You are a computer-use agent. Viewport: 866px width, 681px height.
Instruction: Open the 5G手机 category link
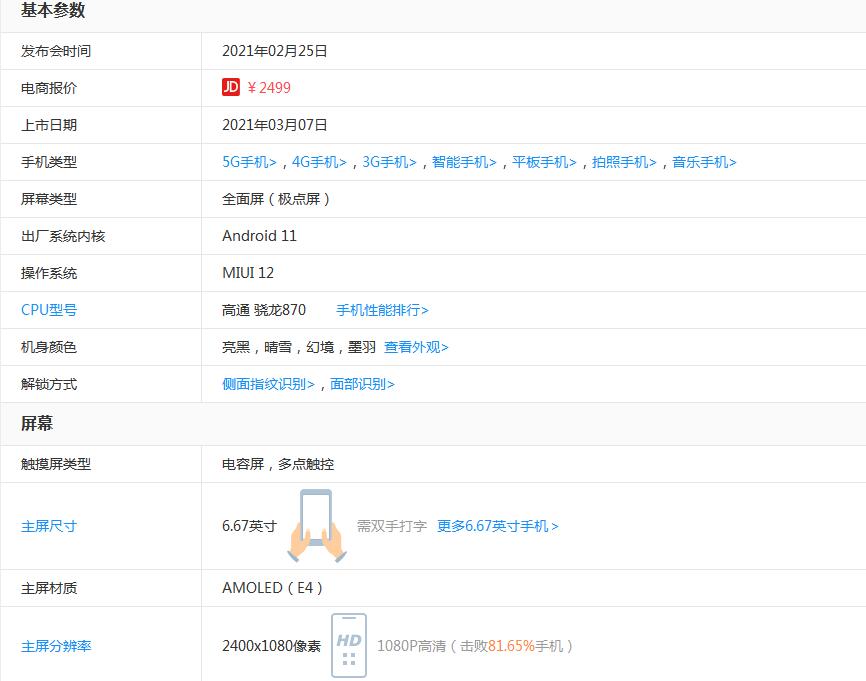point(249,162)
